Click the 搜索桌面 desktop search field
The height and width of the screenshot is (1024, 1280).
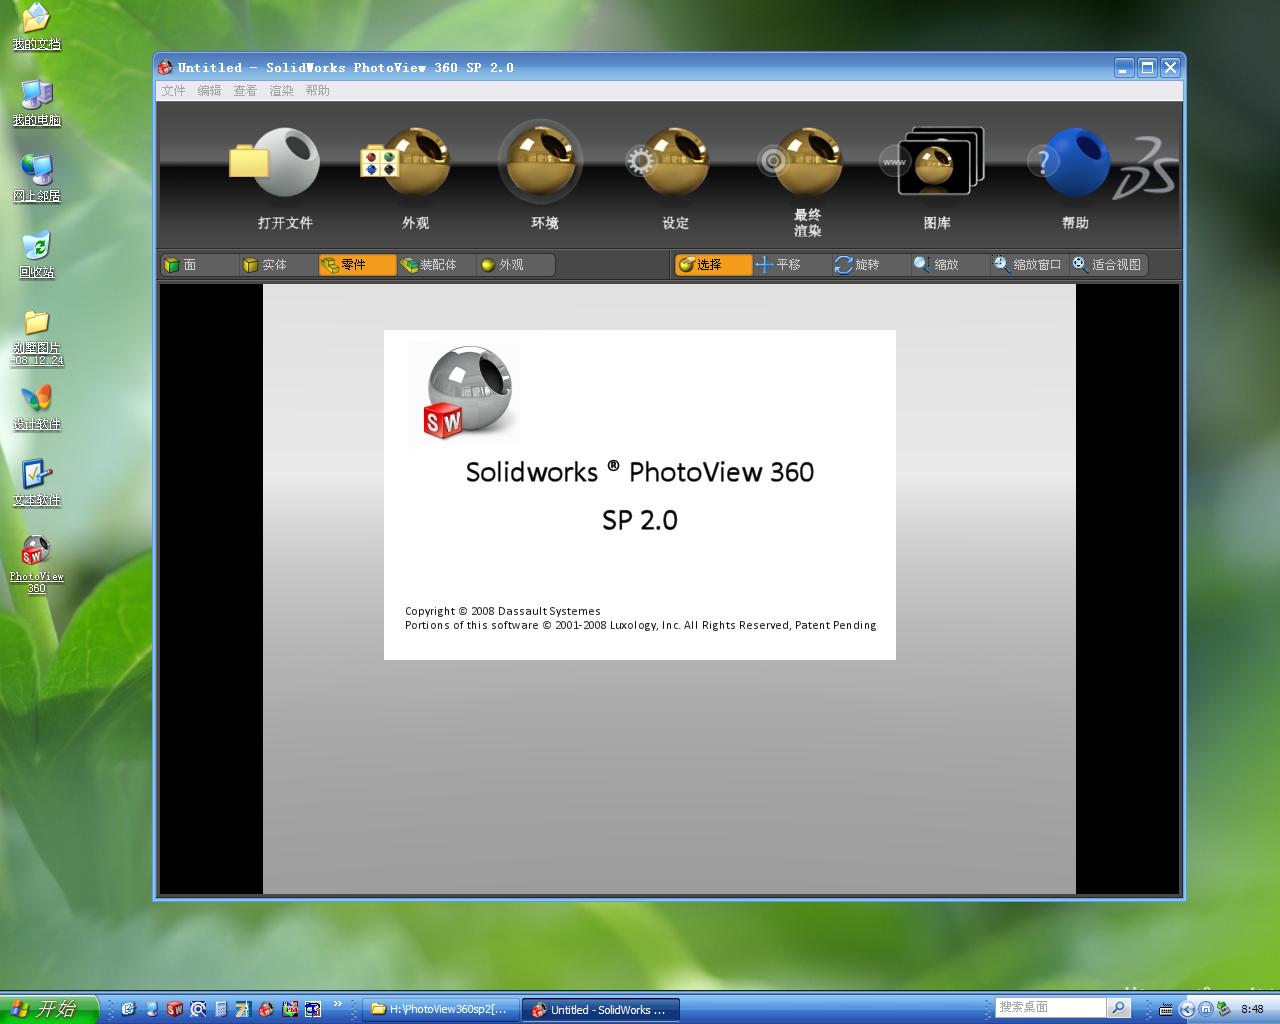[x=1051, y=1008]
